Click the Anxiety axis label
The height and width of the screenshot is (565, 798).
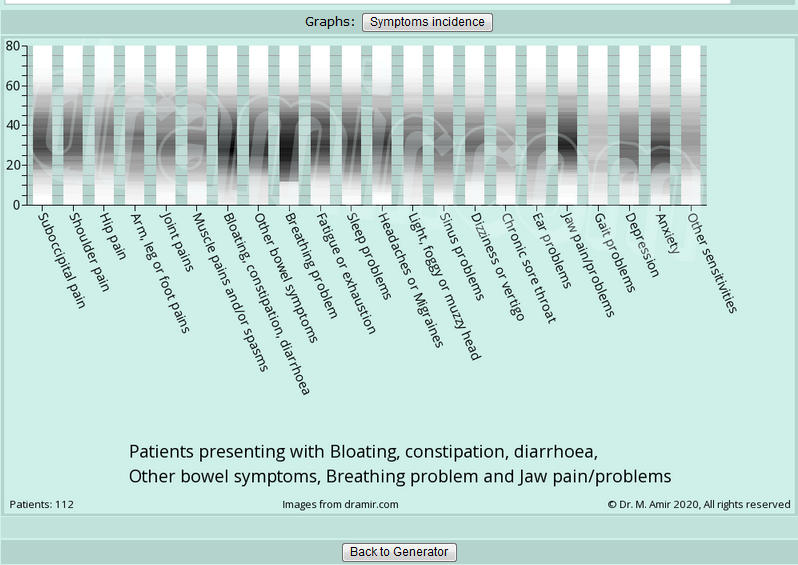668,232
